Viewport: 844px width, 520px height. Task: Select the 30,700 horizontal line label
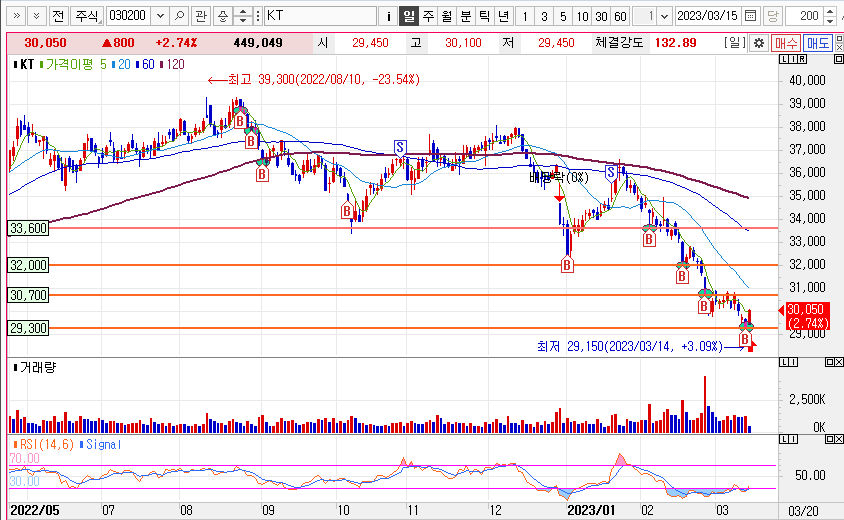click(29, 295)
